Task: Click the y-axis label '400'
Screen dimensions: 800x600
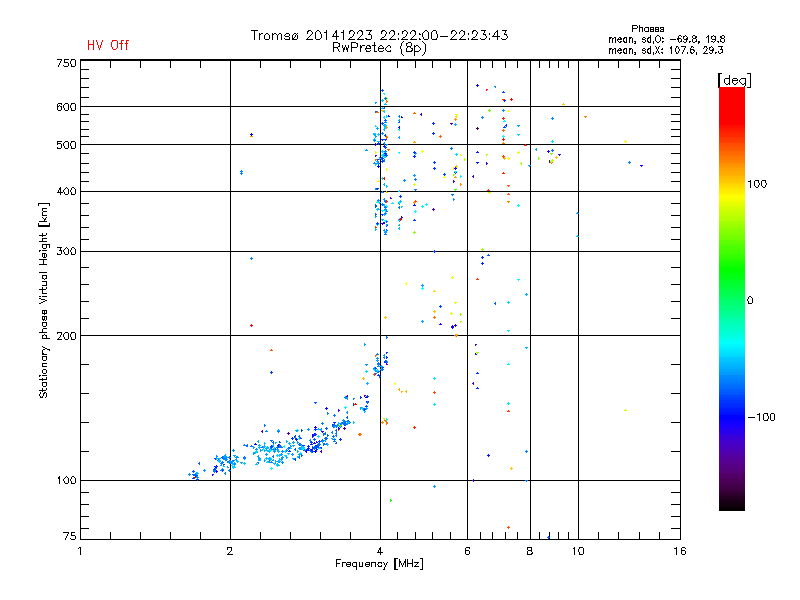Action: [x=66, y=192]
